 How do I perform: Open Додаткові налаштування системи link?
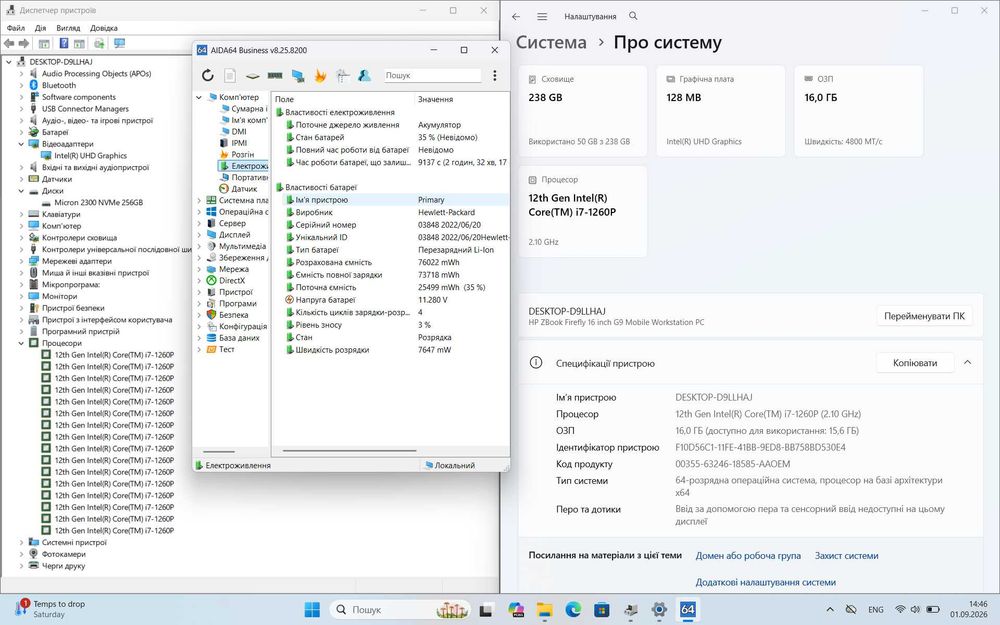tap(765, 582)
